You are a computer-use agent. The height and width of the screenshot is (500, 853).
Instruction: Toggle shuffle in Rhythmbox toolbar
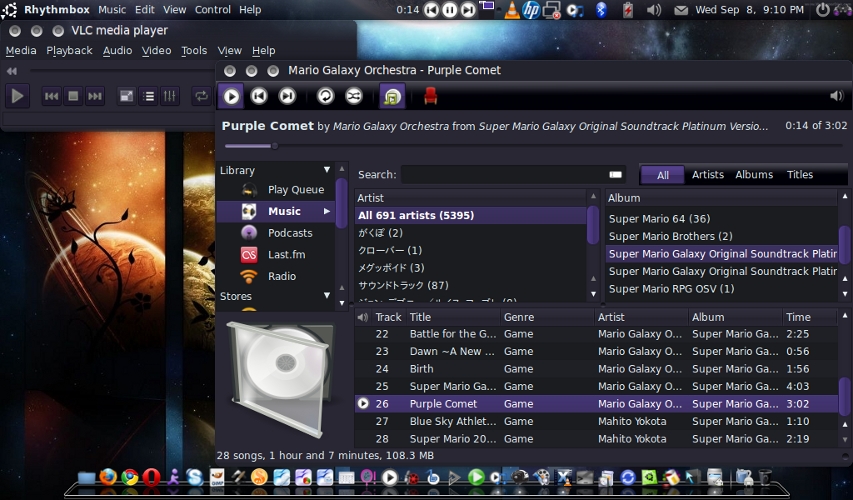[354, 96]
